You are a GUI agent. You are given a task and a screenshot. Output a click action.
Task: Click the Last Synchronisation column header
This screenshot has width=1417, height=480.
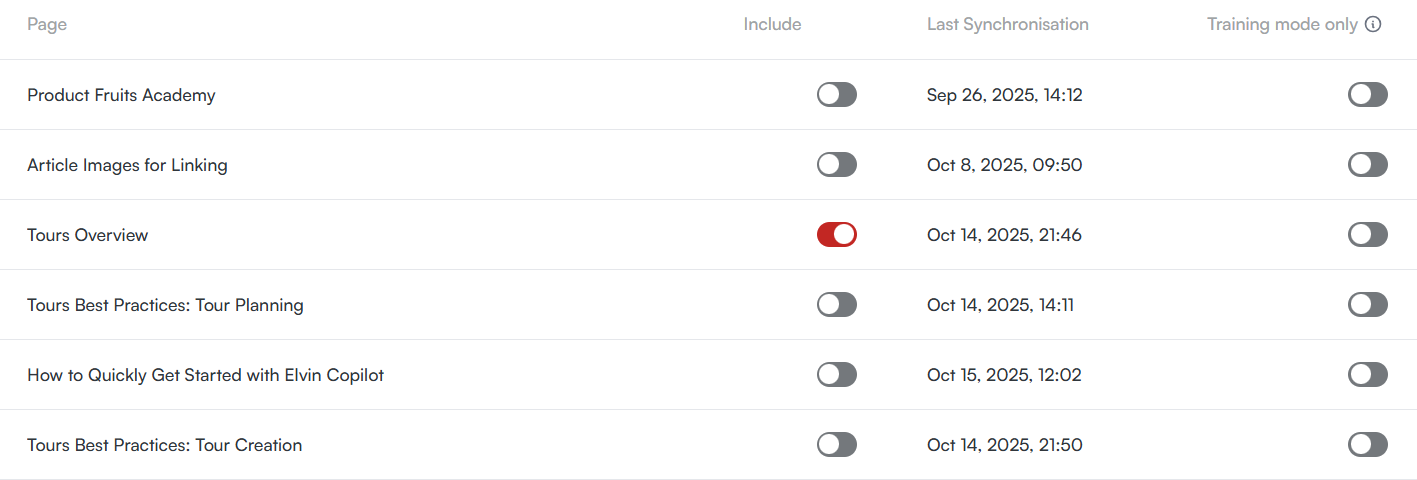click(1007, 24)
